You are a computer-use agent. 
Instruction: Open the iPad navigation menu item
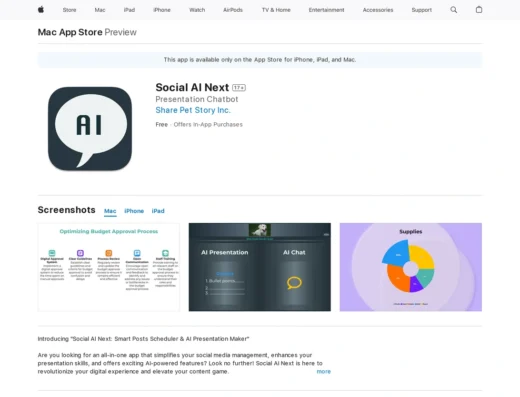coord(129,10)
